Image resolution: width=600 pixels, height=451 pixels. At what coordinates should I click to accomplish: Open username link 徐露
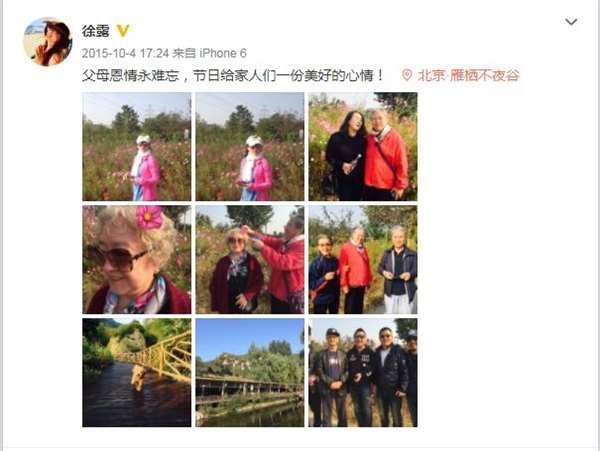95,31
